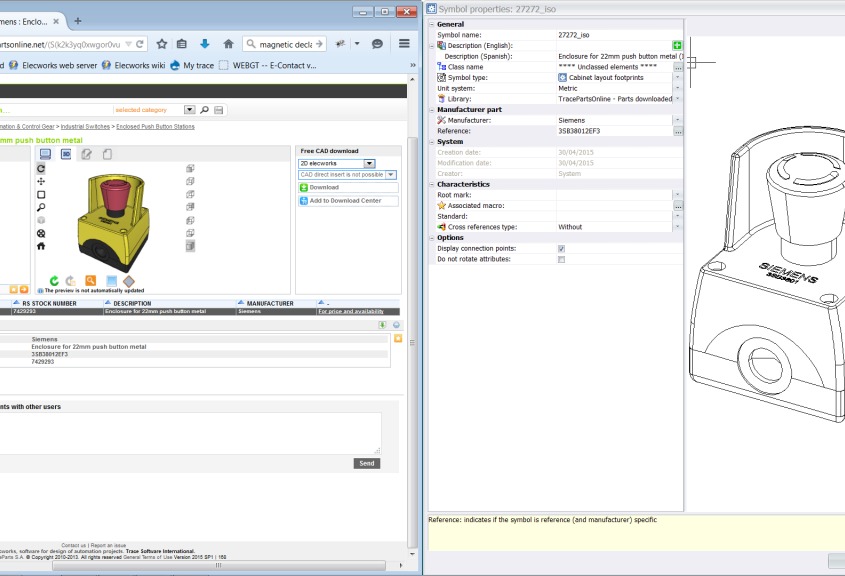
Task: Click the Download button
Action: (348, 188)
